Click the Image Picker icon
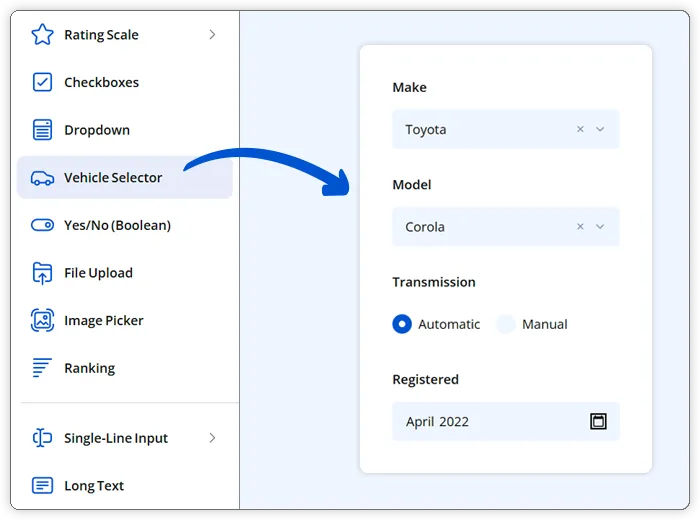700x520 pixels. tap(42, 321)
